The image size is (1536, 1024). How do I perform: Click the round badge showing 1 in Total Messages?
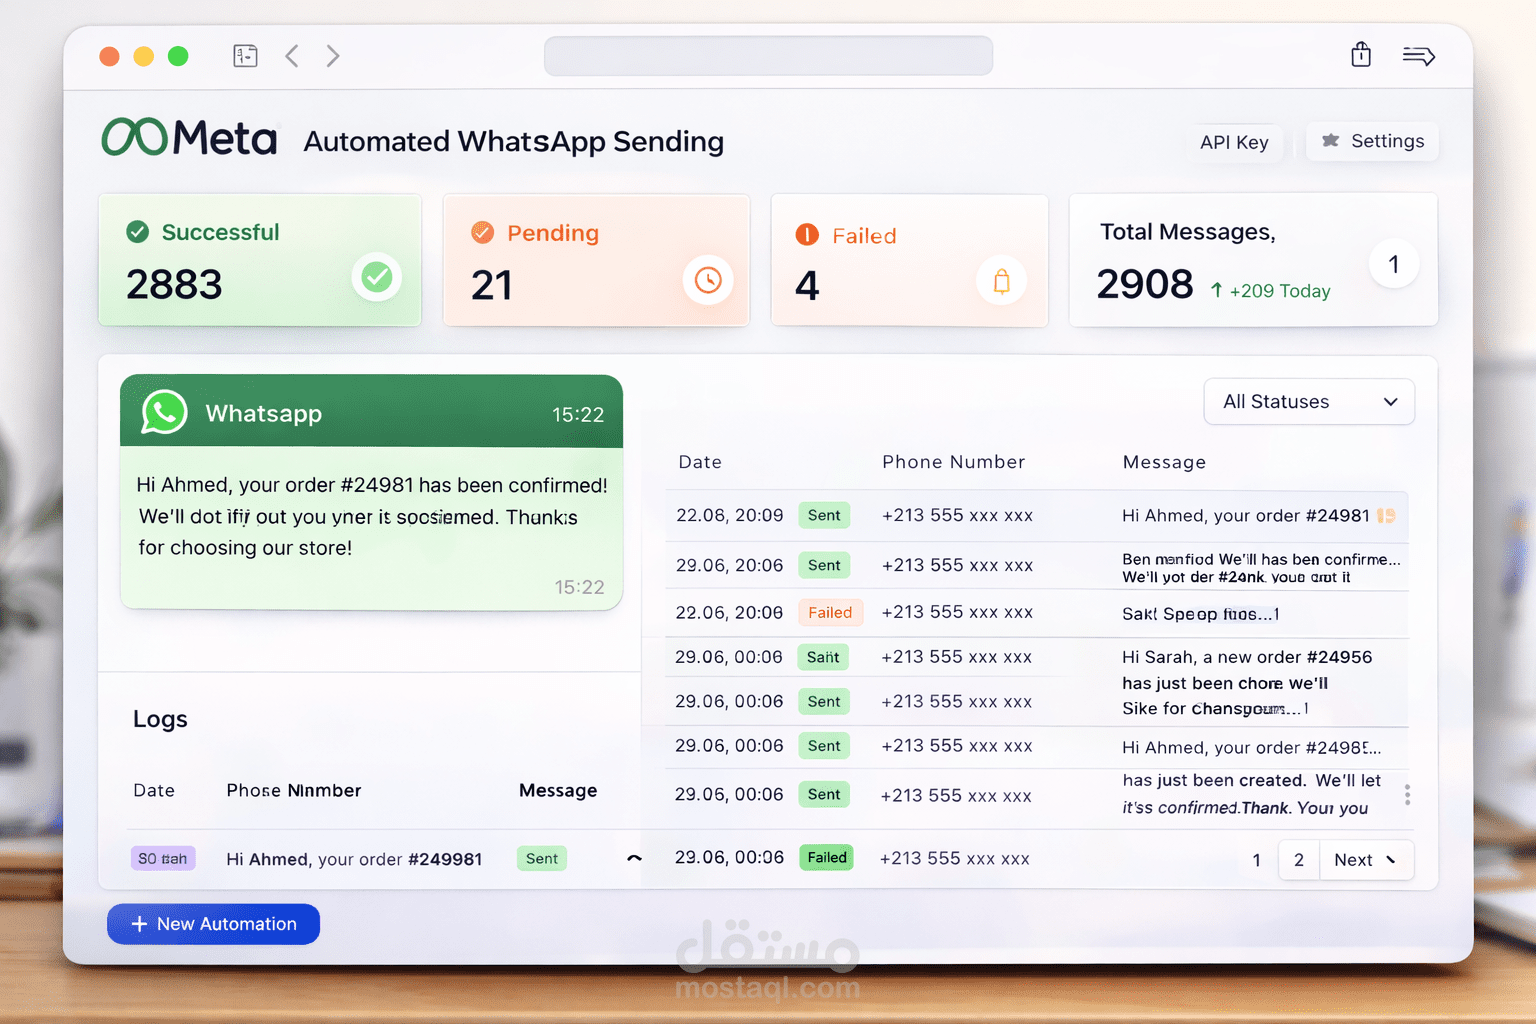pyautogui.click(x=1393, y=264)
